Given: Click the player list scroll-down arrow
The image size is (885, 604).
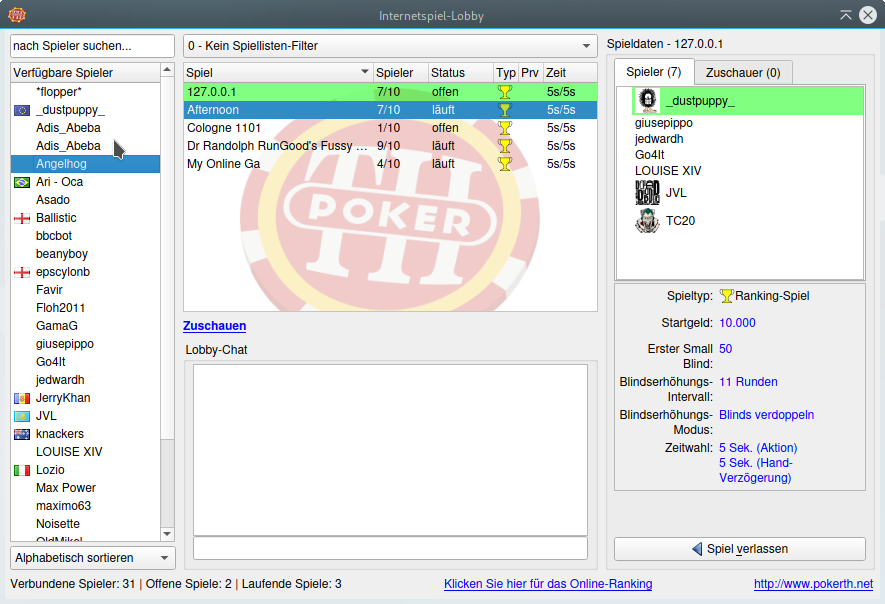Looking at the screenshot, I should [x=167, y=533].
